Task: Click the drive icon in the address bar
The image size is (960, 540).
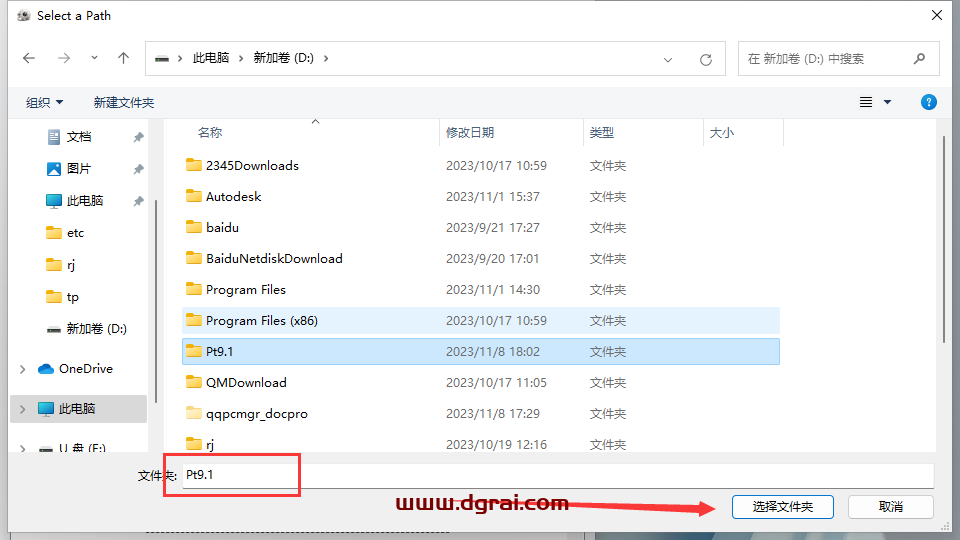Action: tap(162, 59)
